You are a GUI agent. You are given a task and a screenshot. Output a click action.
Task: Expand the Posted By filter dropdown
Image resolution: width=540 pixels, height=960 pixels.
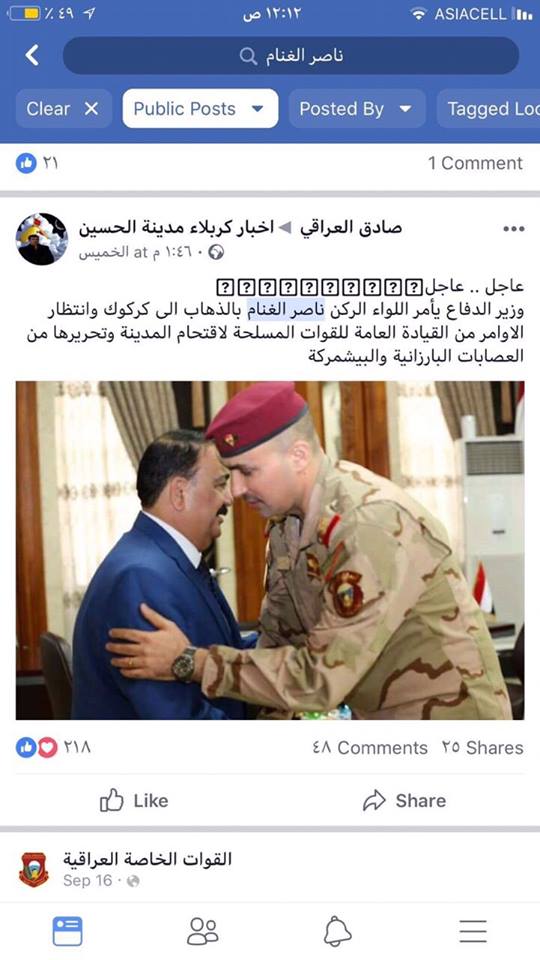coord(357,109)
